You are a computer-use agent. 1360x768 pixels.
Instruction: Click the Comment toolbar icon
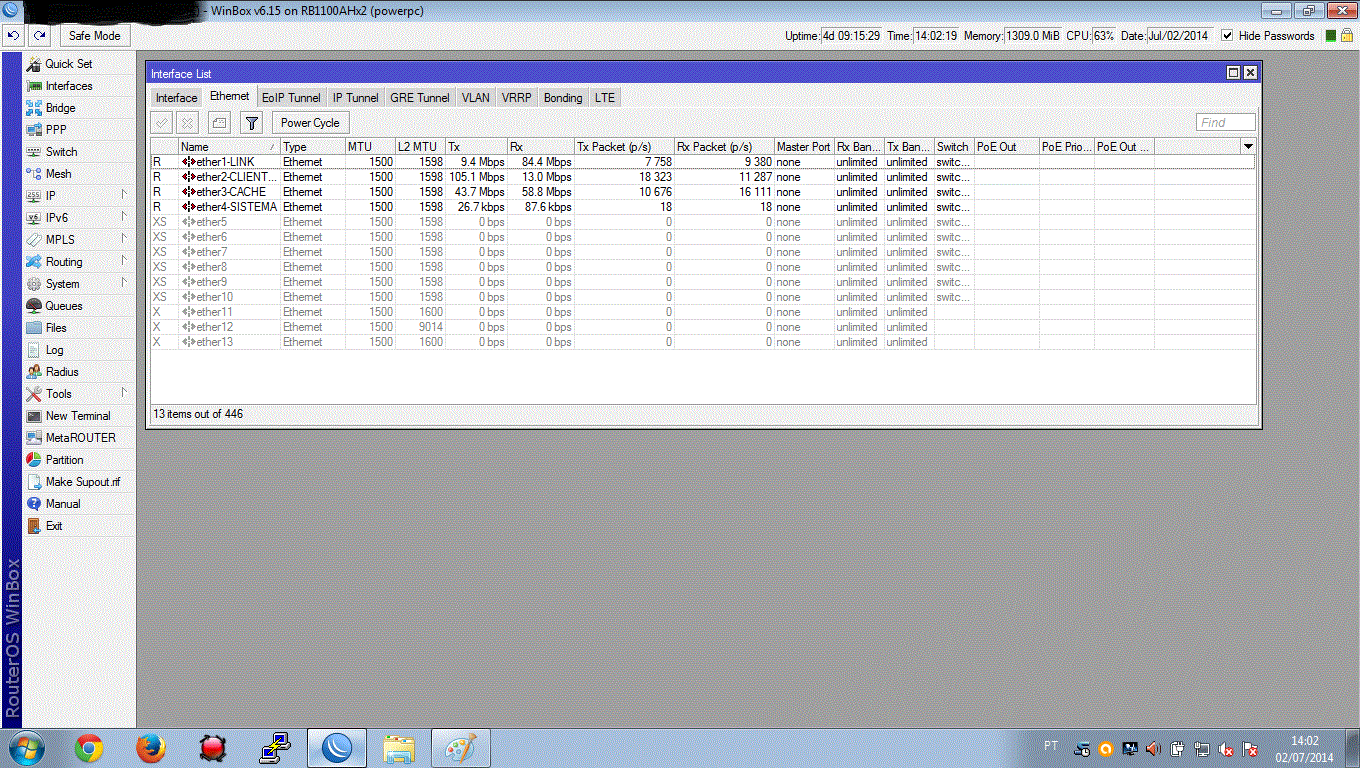[x=219, y=123]
